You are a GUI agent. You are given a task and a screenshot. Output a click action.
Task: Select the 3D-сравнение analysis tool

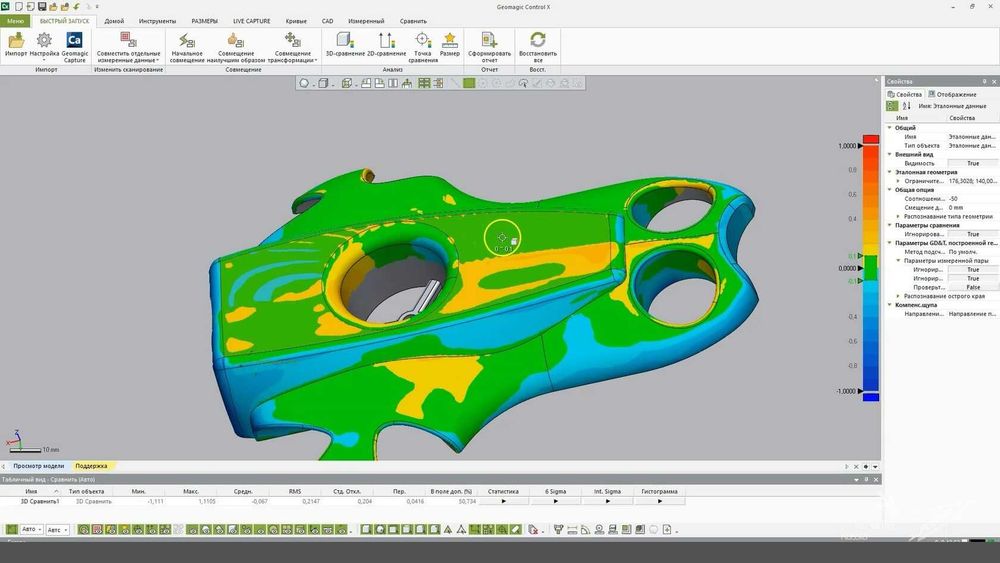[x=345, y=41]
